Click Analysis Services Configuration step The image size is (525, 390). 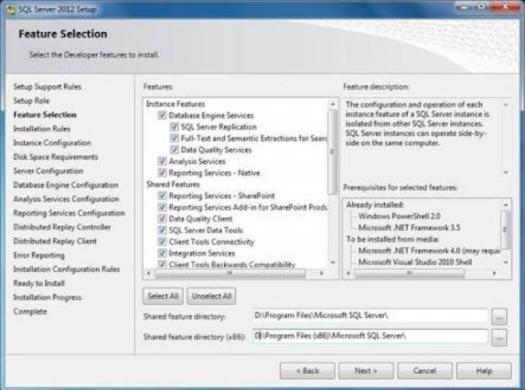click(x=66, y=199)
